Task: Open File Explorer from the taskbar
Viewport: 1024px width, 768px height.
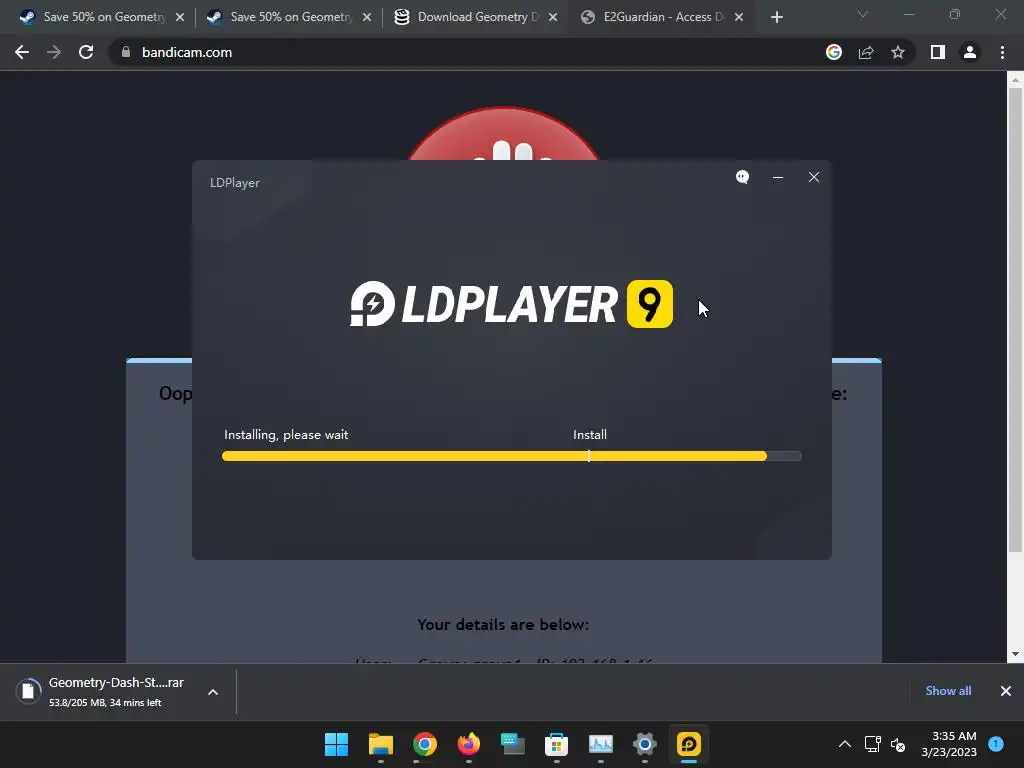Action: pos(381,744)
